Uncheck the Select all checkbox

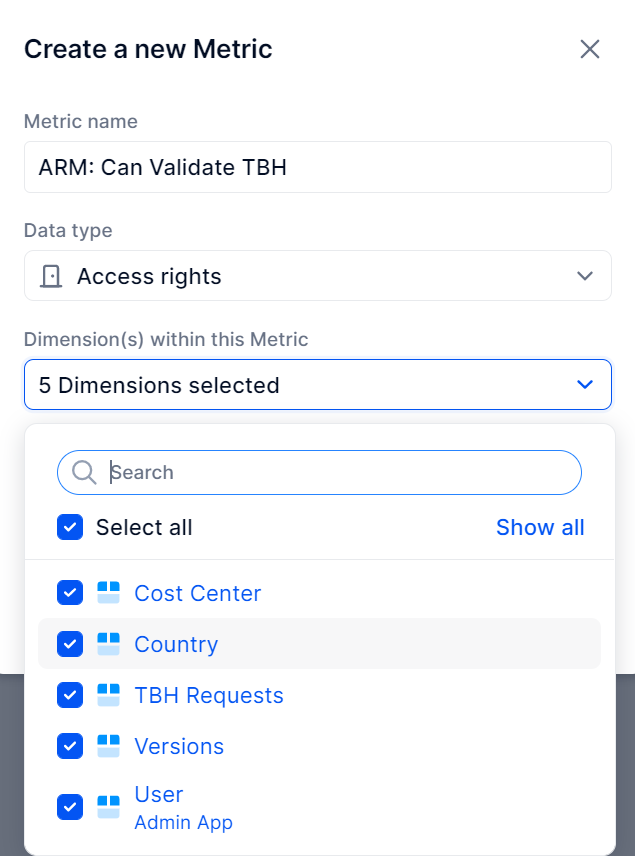click(70, 527)
